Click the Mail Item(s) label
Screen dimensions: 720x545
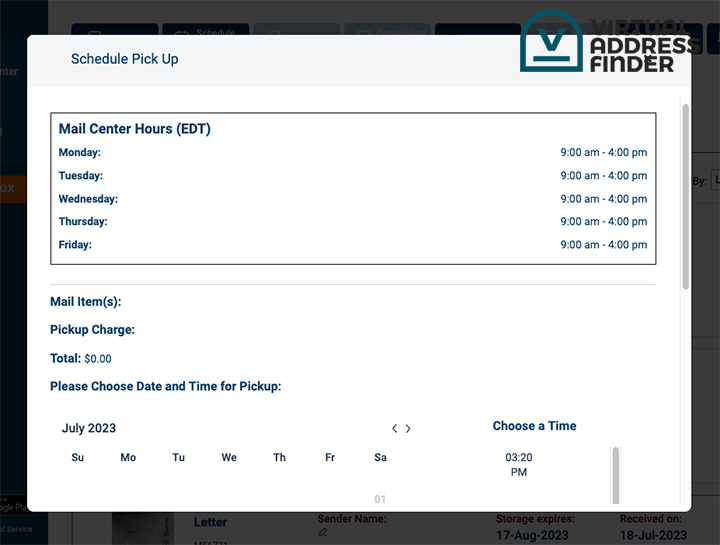[85, 302]
